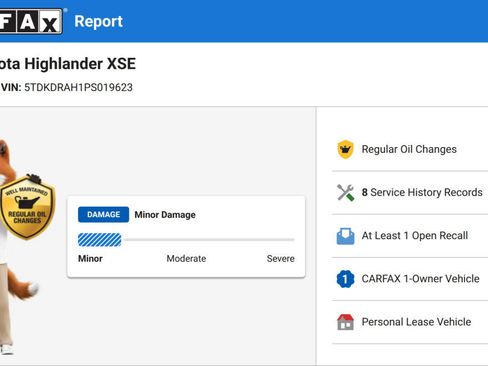The image size is (488, 366).
Task: Click the striped damage severity bar
Action: 100,240
